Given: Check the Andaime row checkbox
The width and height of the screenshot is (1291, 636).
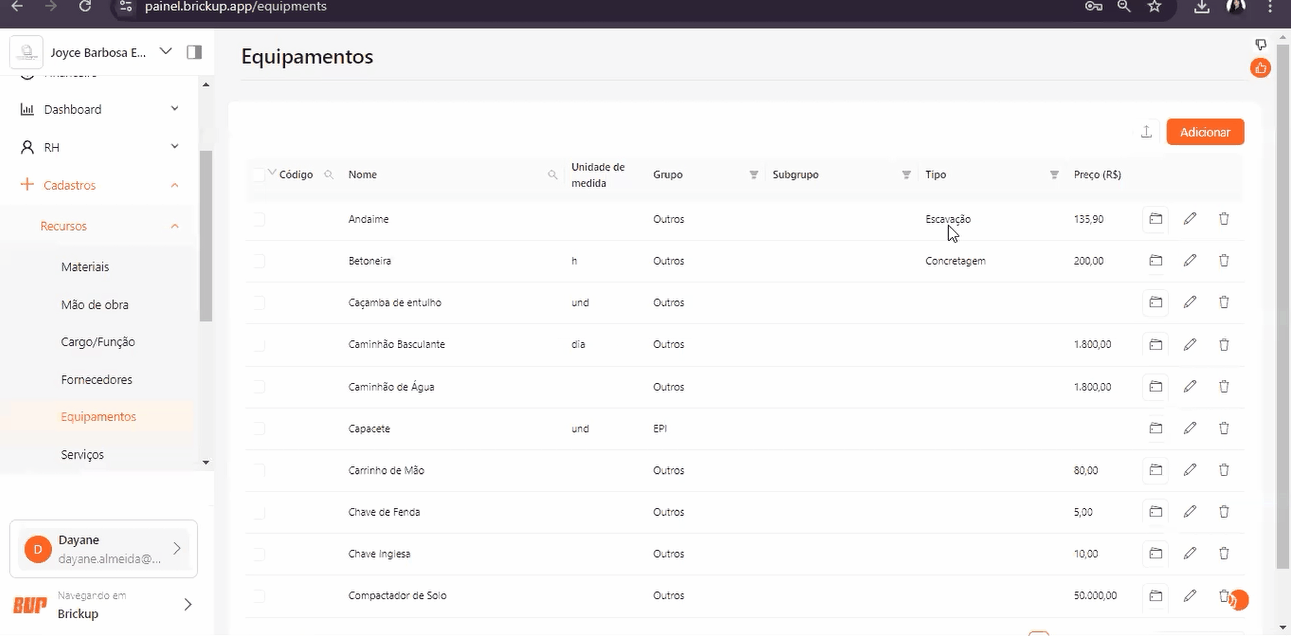Looking at the screenshot, I should 259,219.
